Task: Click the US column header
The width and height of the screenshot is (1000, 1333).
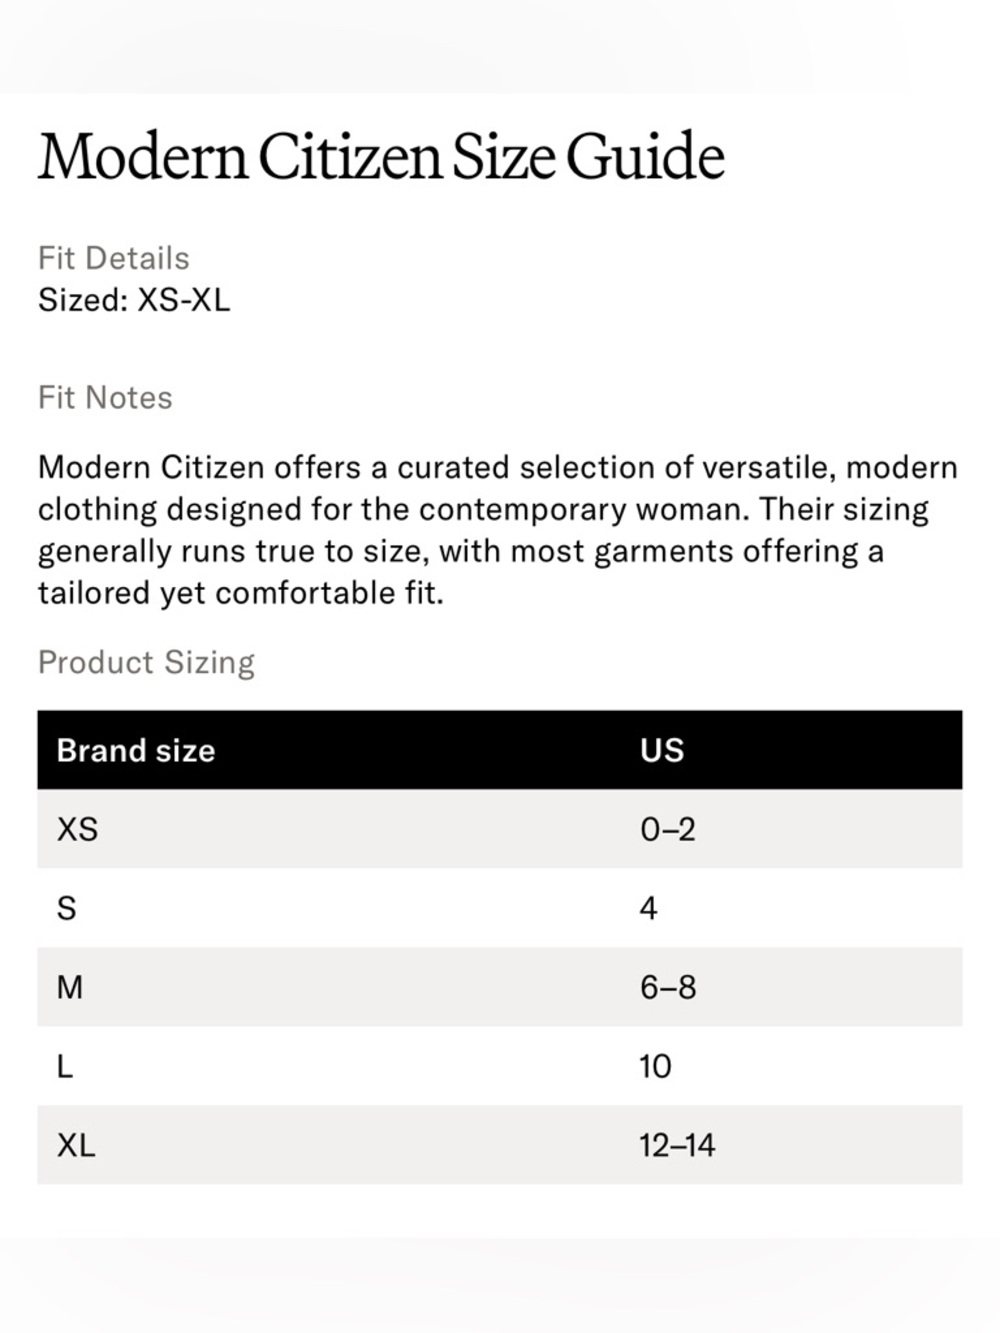Action: [662, 750]
